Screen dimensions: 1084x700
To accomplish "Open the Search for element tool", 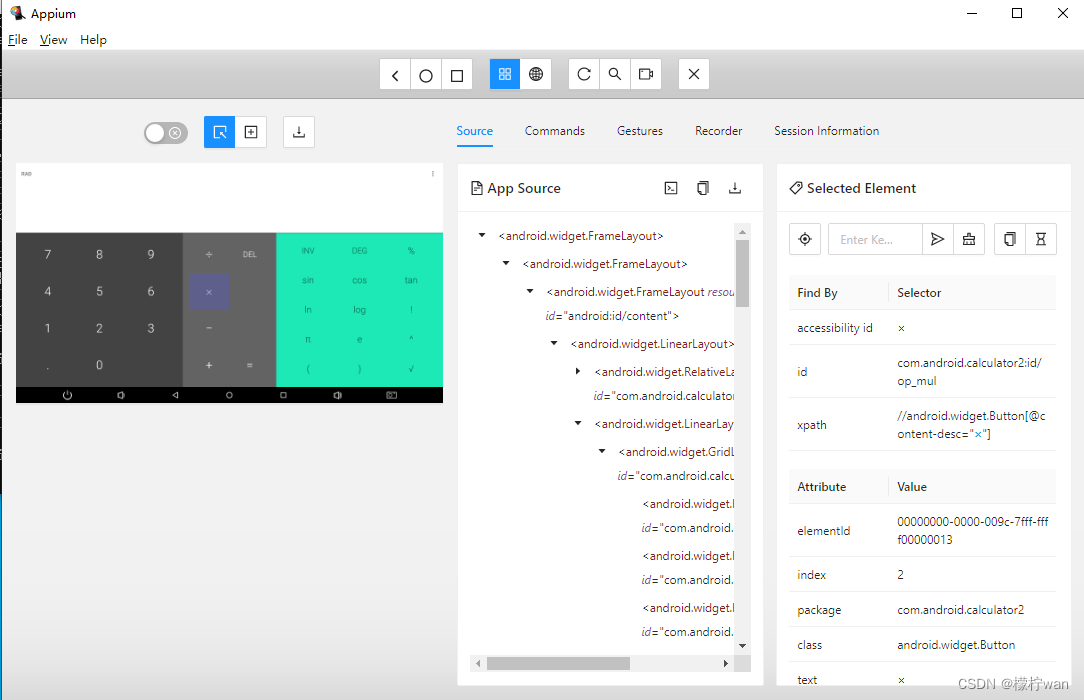I will click(615, 75).
